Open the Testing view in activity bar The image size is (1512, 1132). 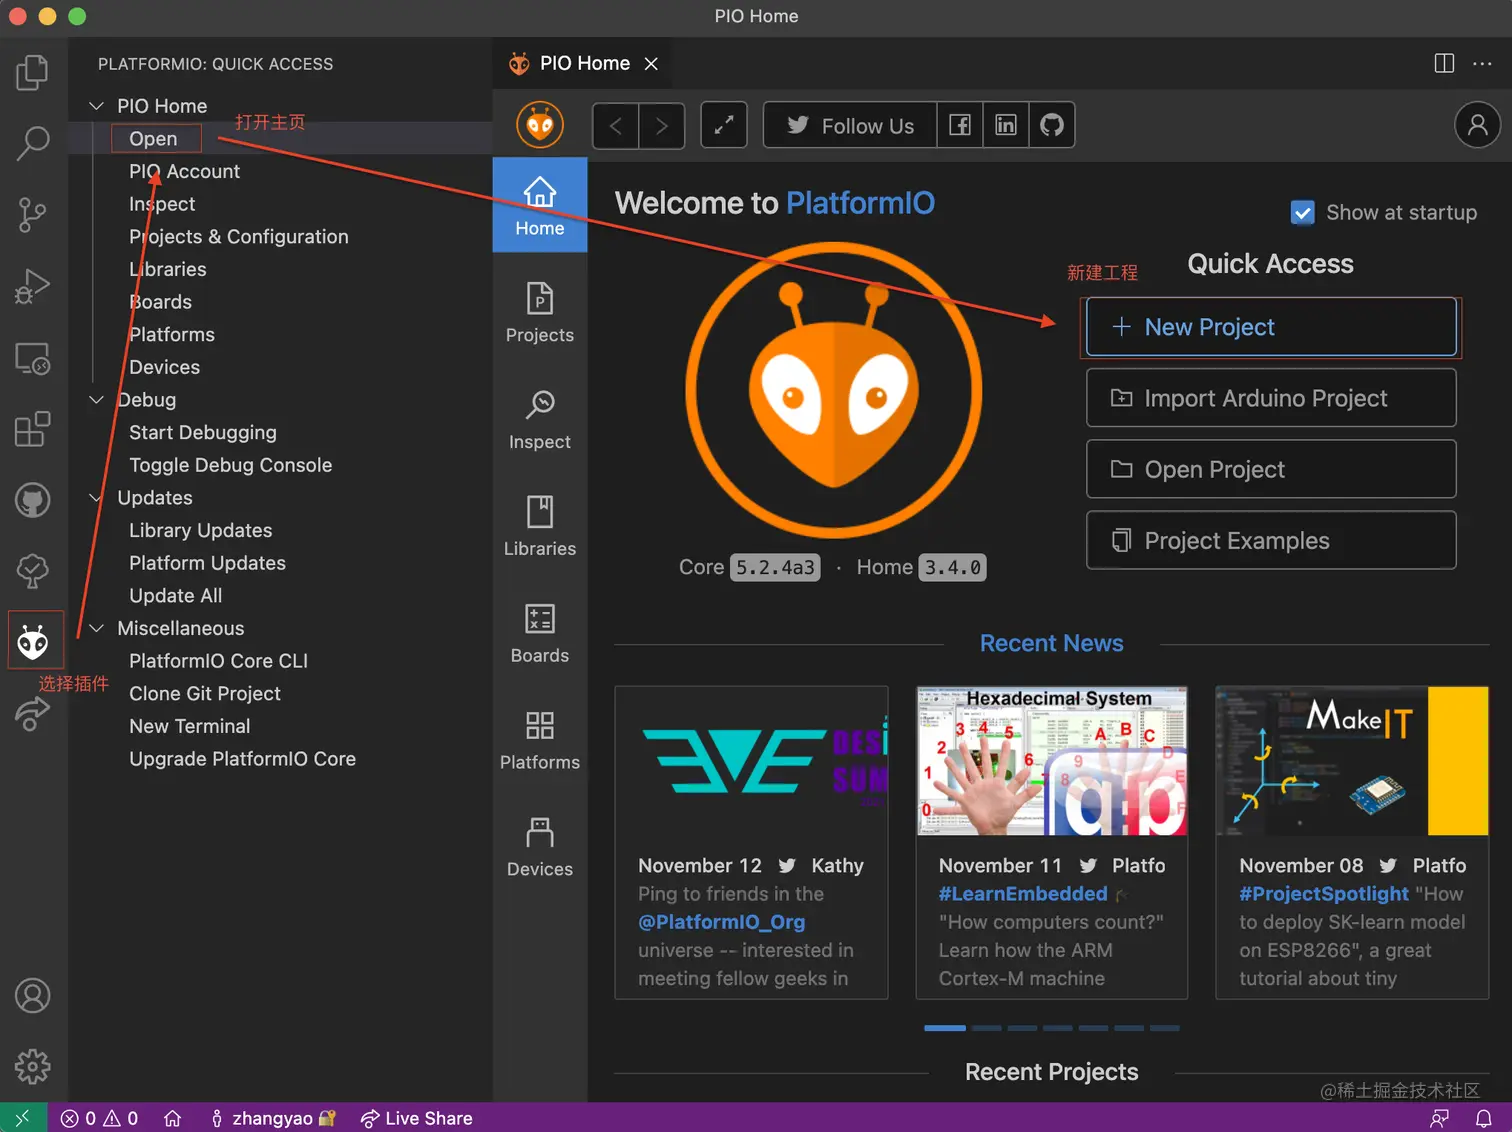[x=32, y=571]
